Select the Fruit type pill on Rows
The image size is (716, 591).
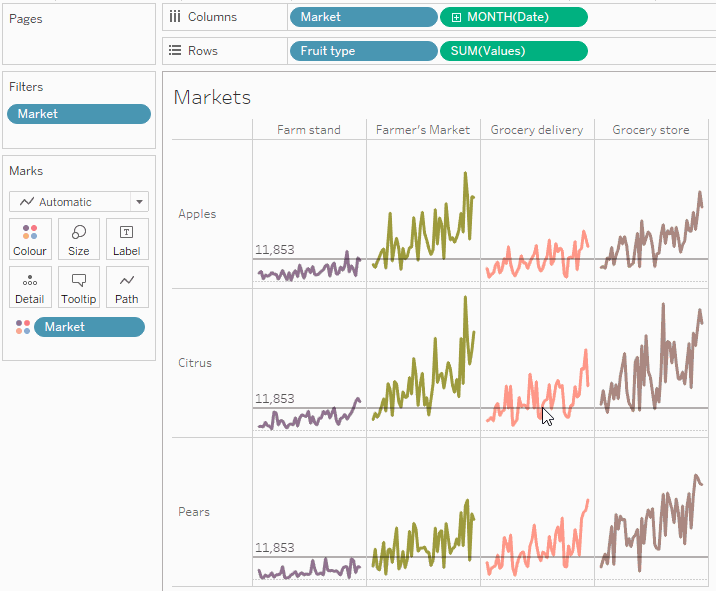click(x=363, y=51)
